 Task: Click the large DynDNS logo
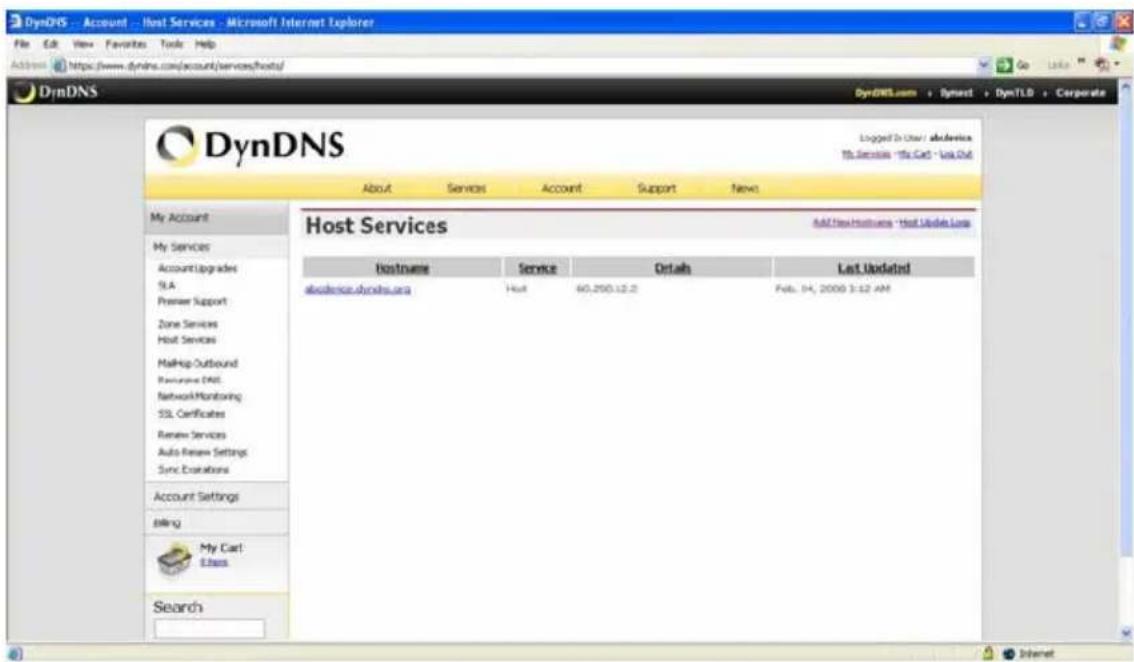250,145
